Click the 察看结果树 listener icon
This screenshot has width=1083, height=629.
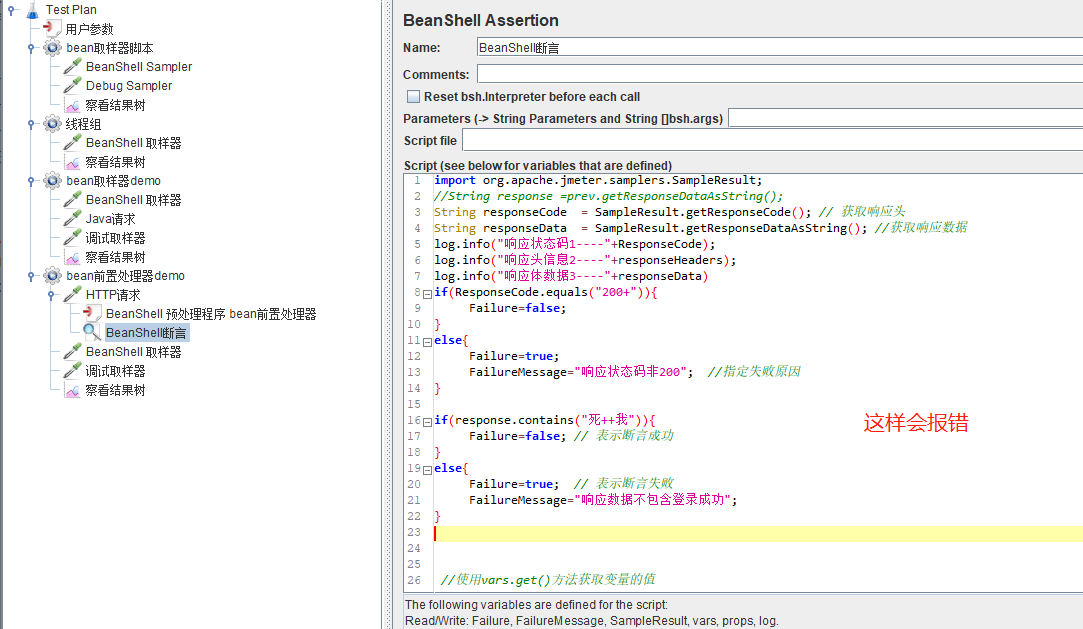tap(72, 104)
